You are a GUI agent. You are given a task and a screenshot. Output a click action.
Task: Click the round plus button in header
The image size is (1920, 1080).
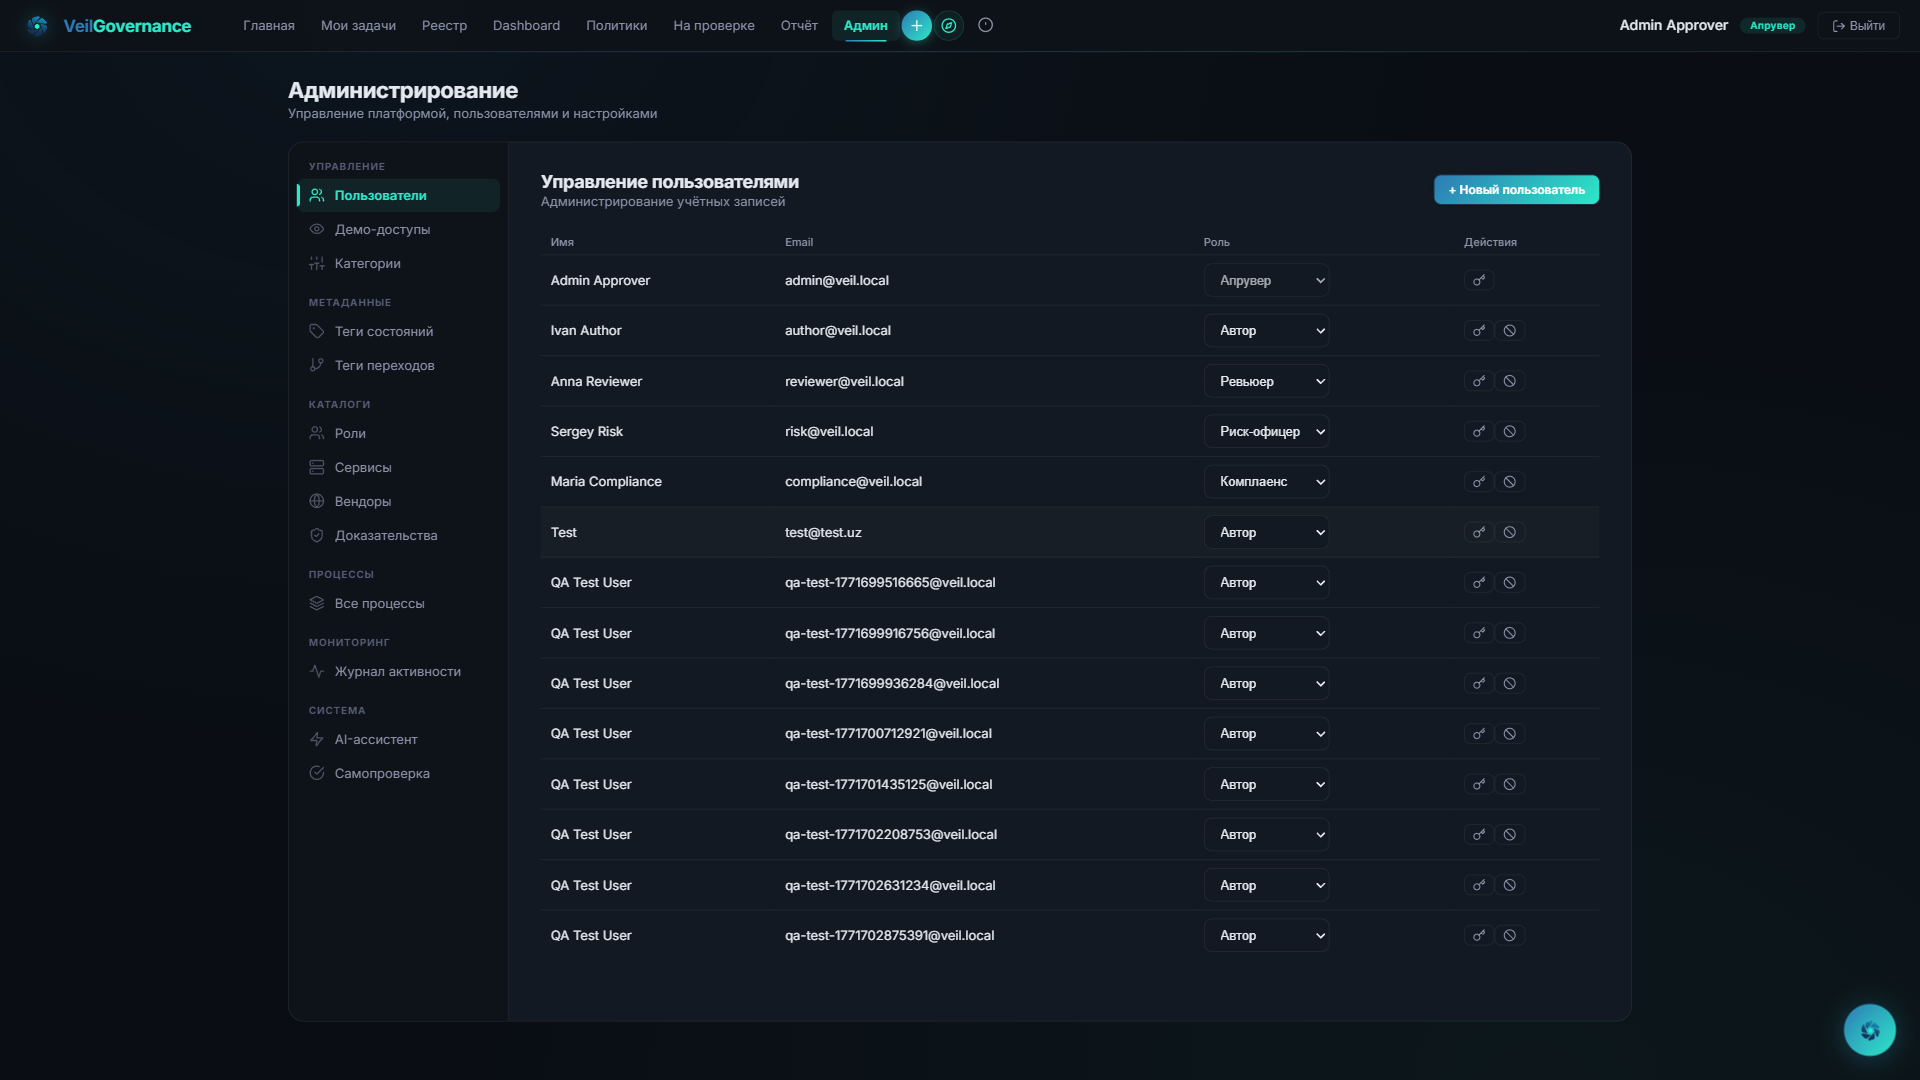tap(916, 26)
